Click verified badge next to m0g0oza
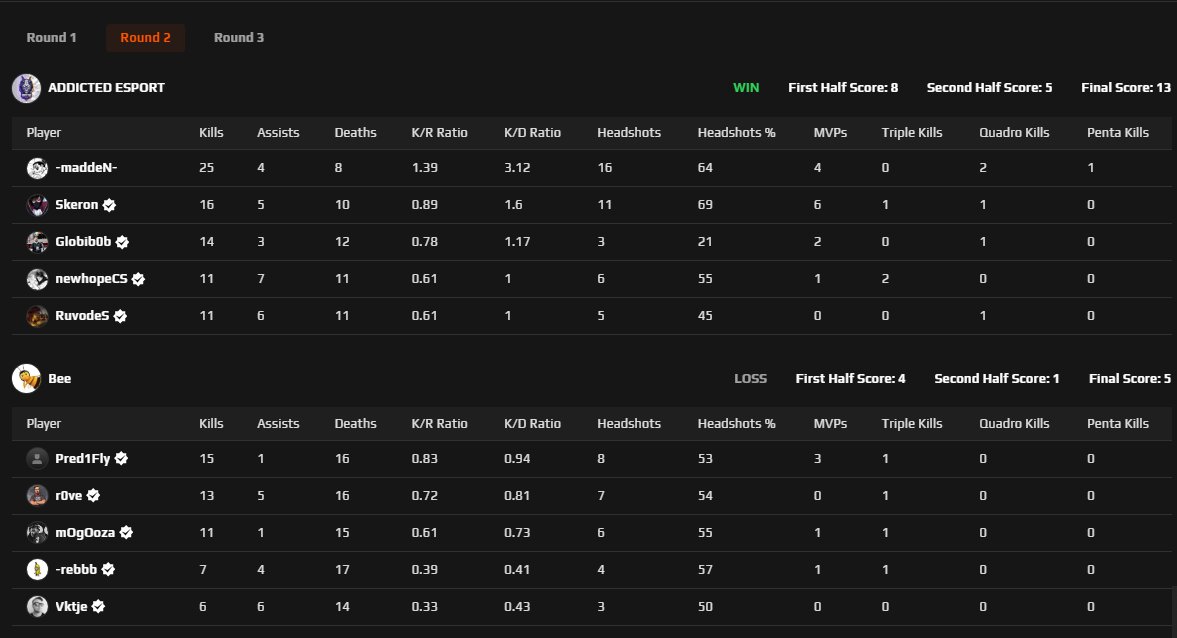1177x638 pixels. click(126, 532)
